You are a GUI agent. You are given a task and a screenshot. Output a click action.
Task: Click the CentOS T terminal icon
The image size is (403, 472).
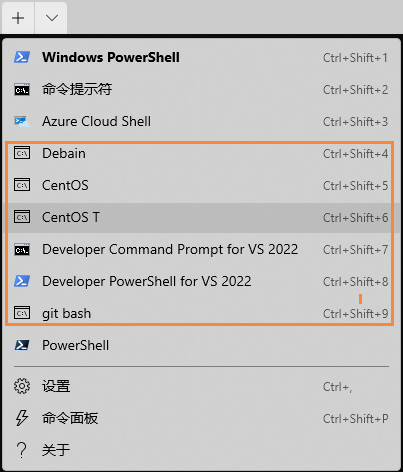pos(22,217)
